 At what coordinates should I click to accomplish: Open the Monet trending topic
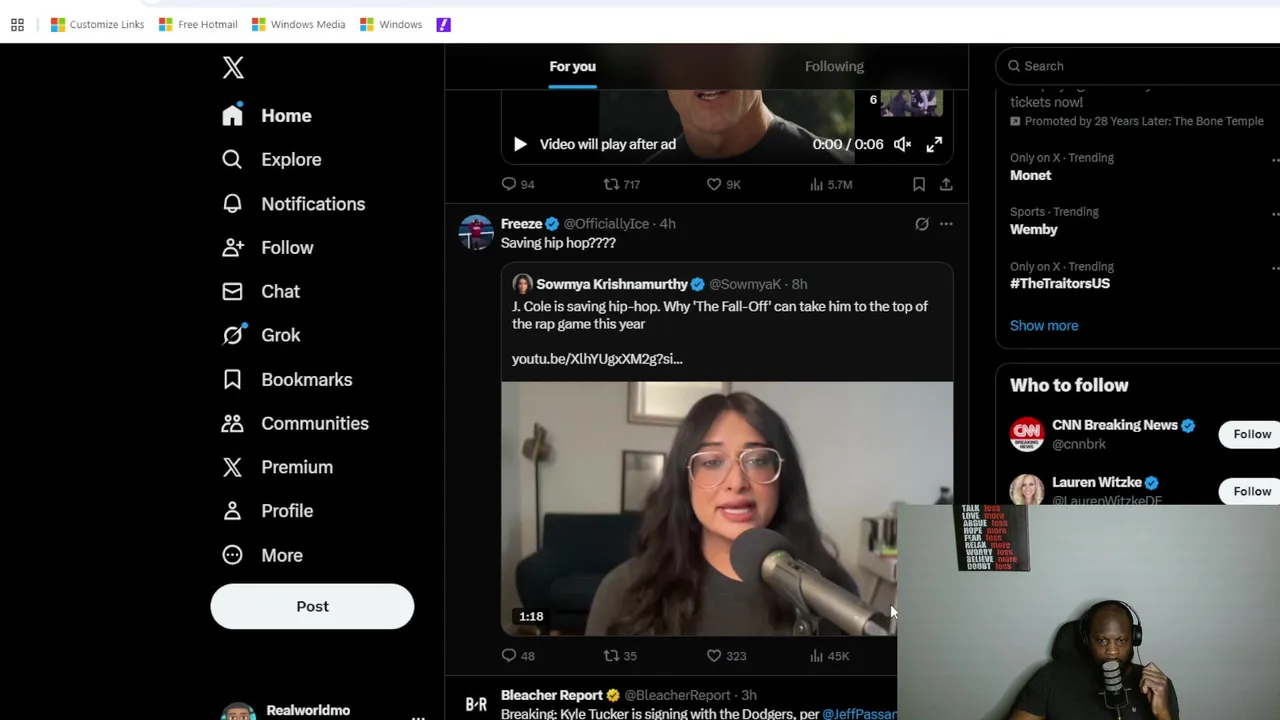tap(1030, 175)
